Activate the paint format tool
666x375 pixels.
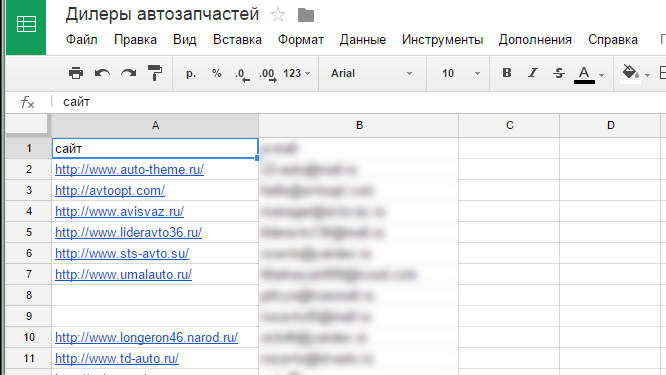click(x=155, y=73)
